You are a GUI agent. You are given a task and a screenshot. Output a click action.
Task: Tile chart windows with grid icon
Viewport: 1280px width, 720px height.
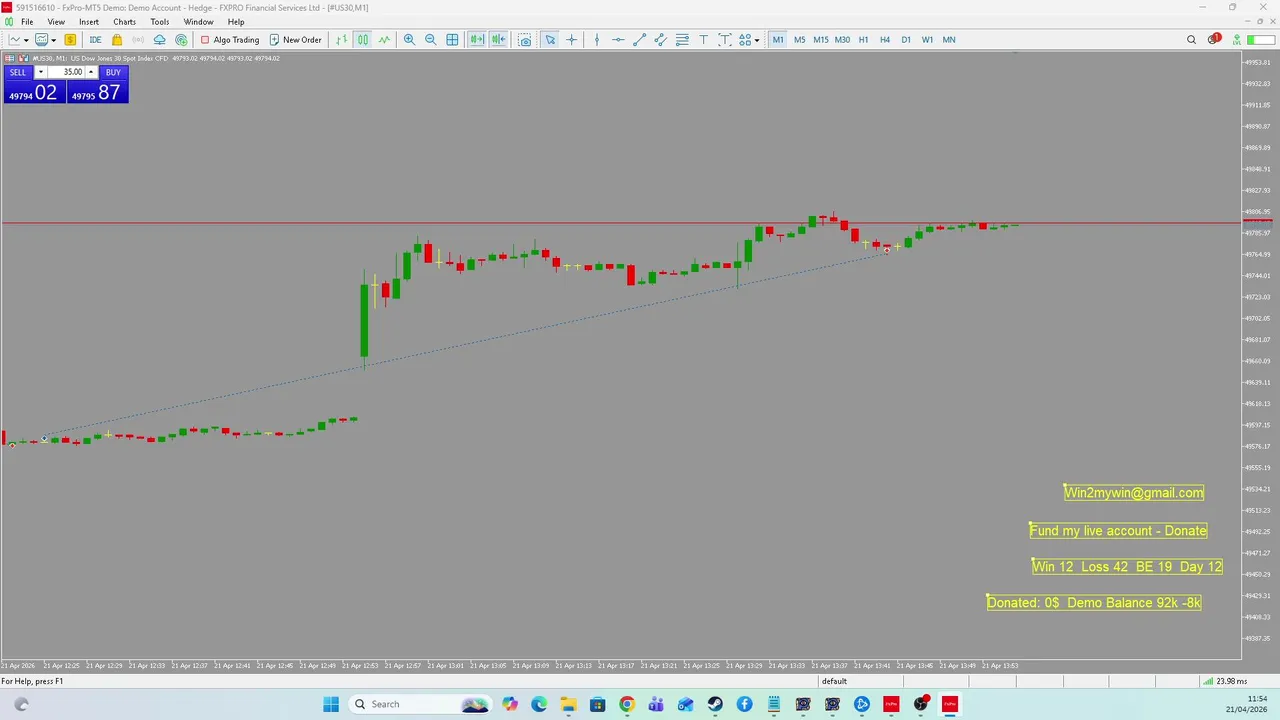(452, 40)
